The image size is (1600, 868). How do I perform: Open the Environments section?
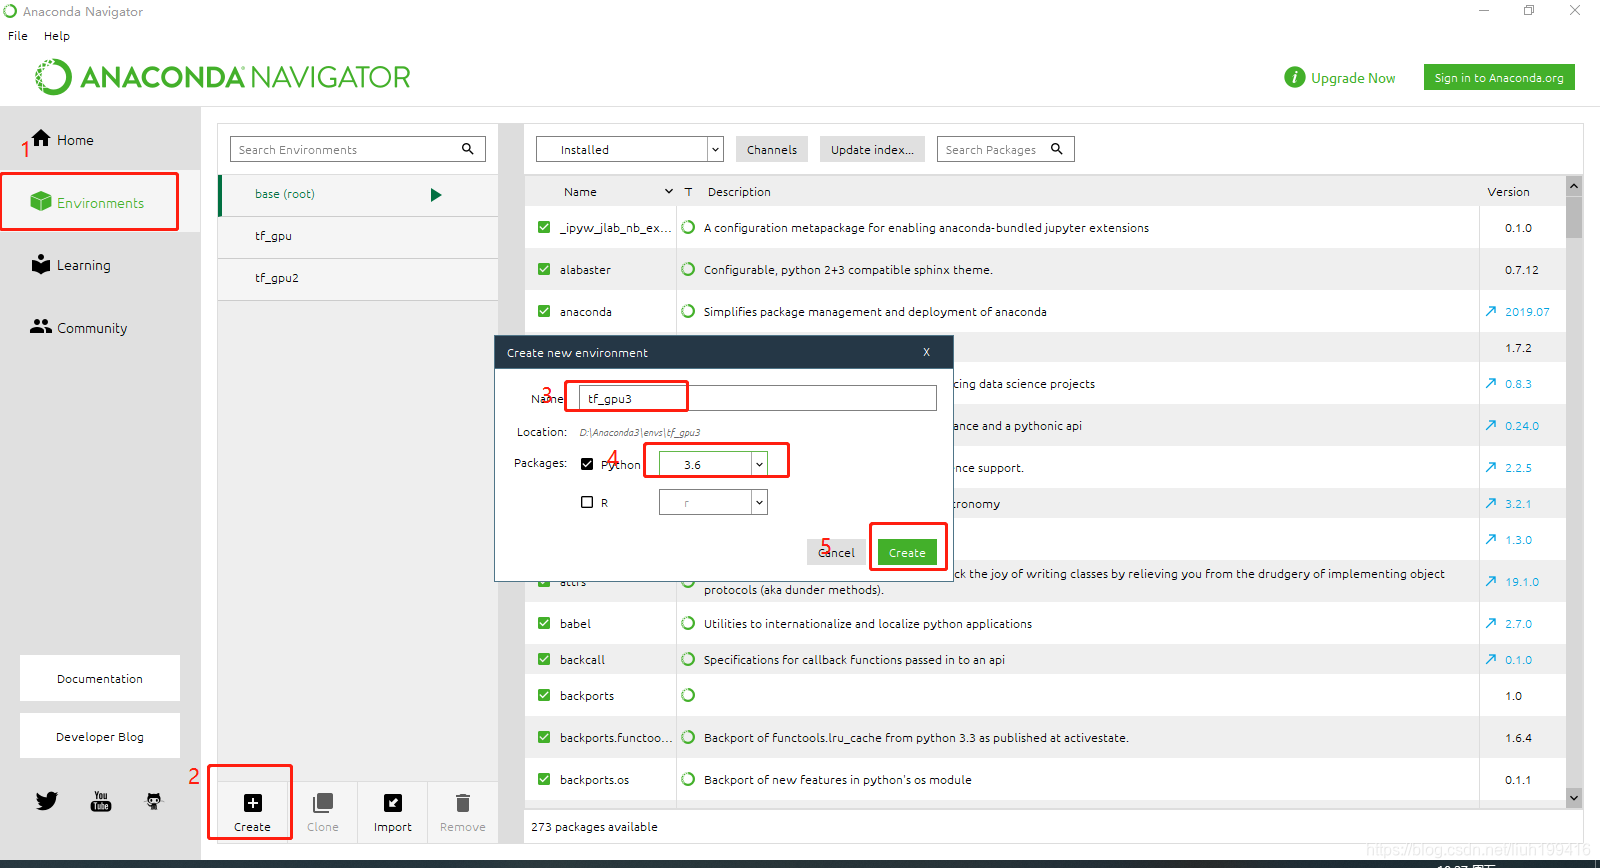point(88,202)
